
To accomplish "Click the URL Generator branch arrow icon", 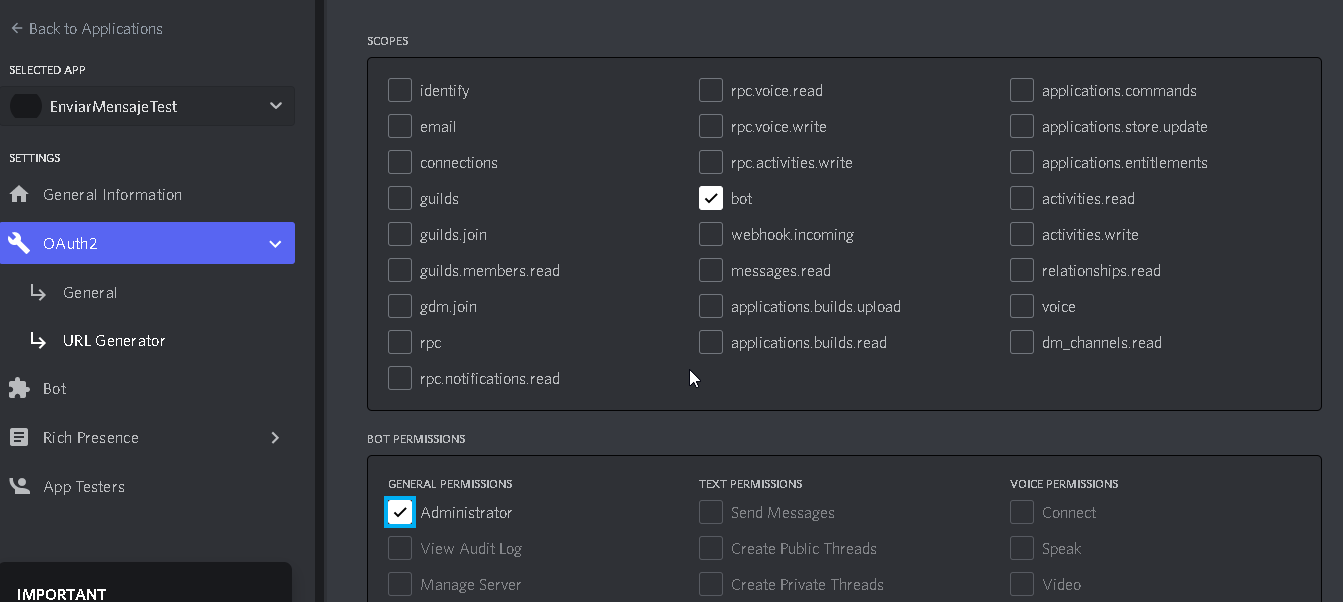I will click(x=39, y=340).
